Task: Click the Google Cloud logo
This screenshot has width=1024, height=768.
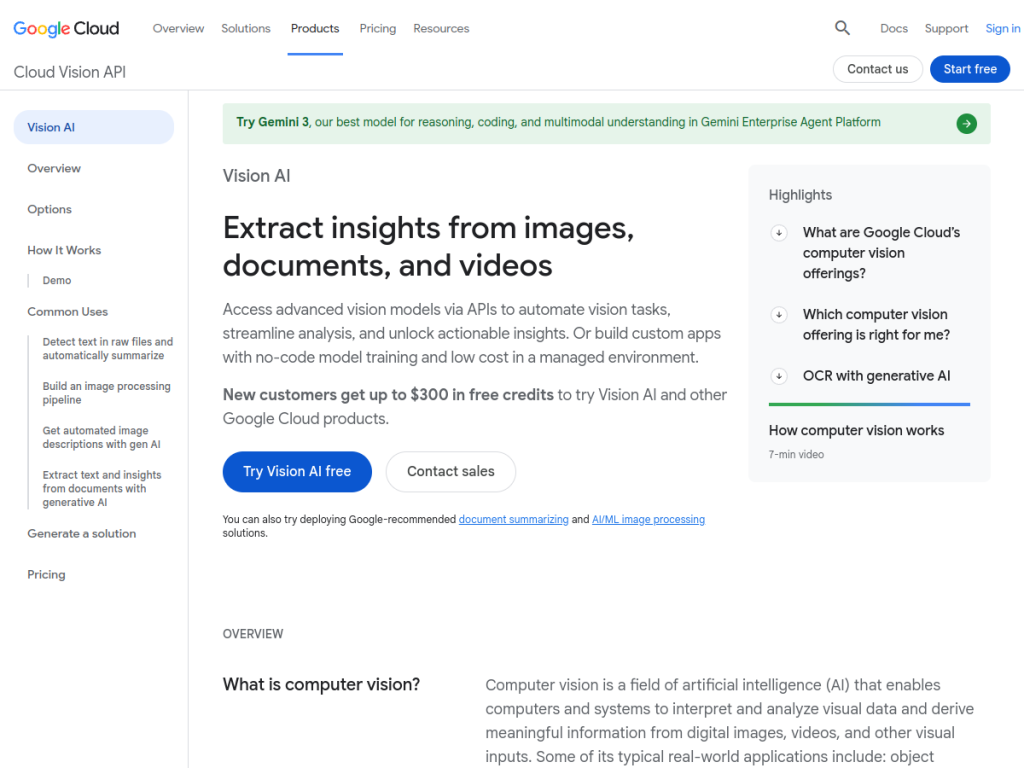Action: 66,29
